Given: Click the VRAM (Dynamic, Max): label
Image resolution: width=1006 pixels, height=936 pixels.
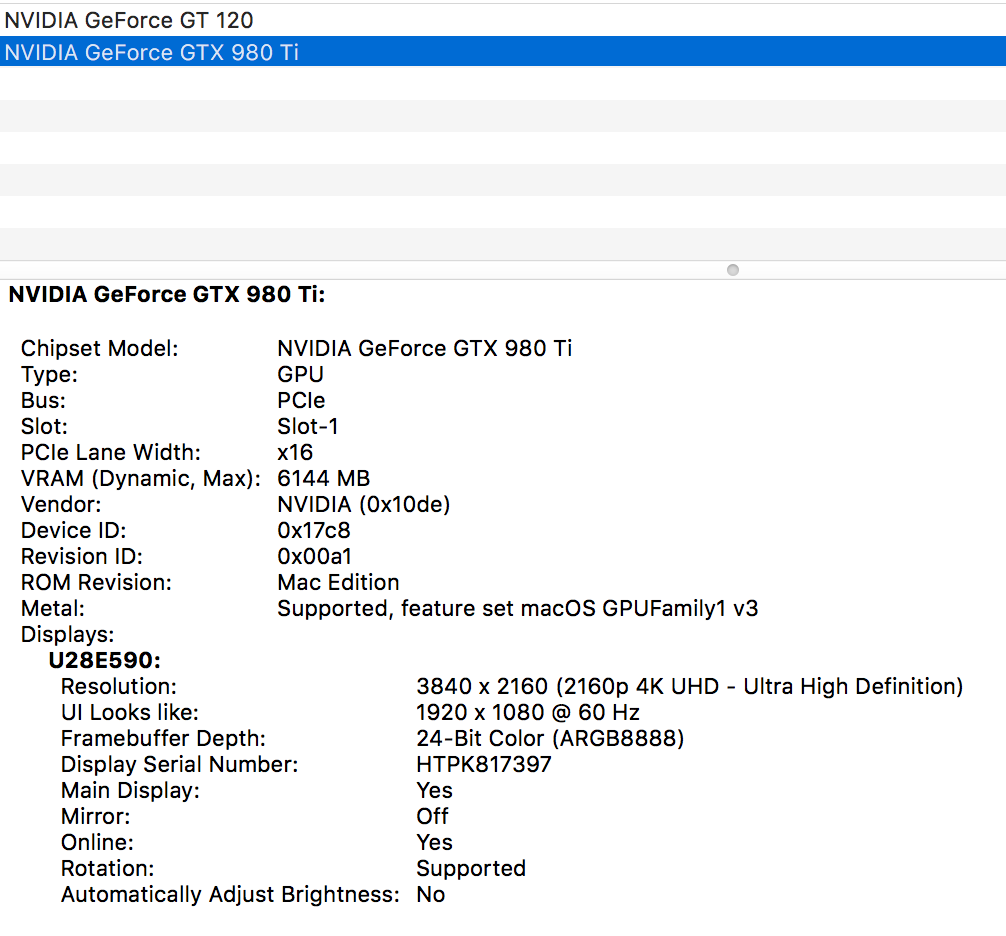Looking at the screenshot, I should pyautogui.click(x=141, y=479).
